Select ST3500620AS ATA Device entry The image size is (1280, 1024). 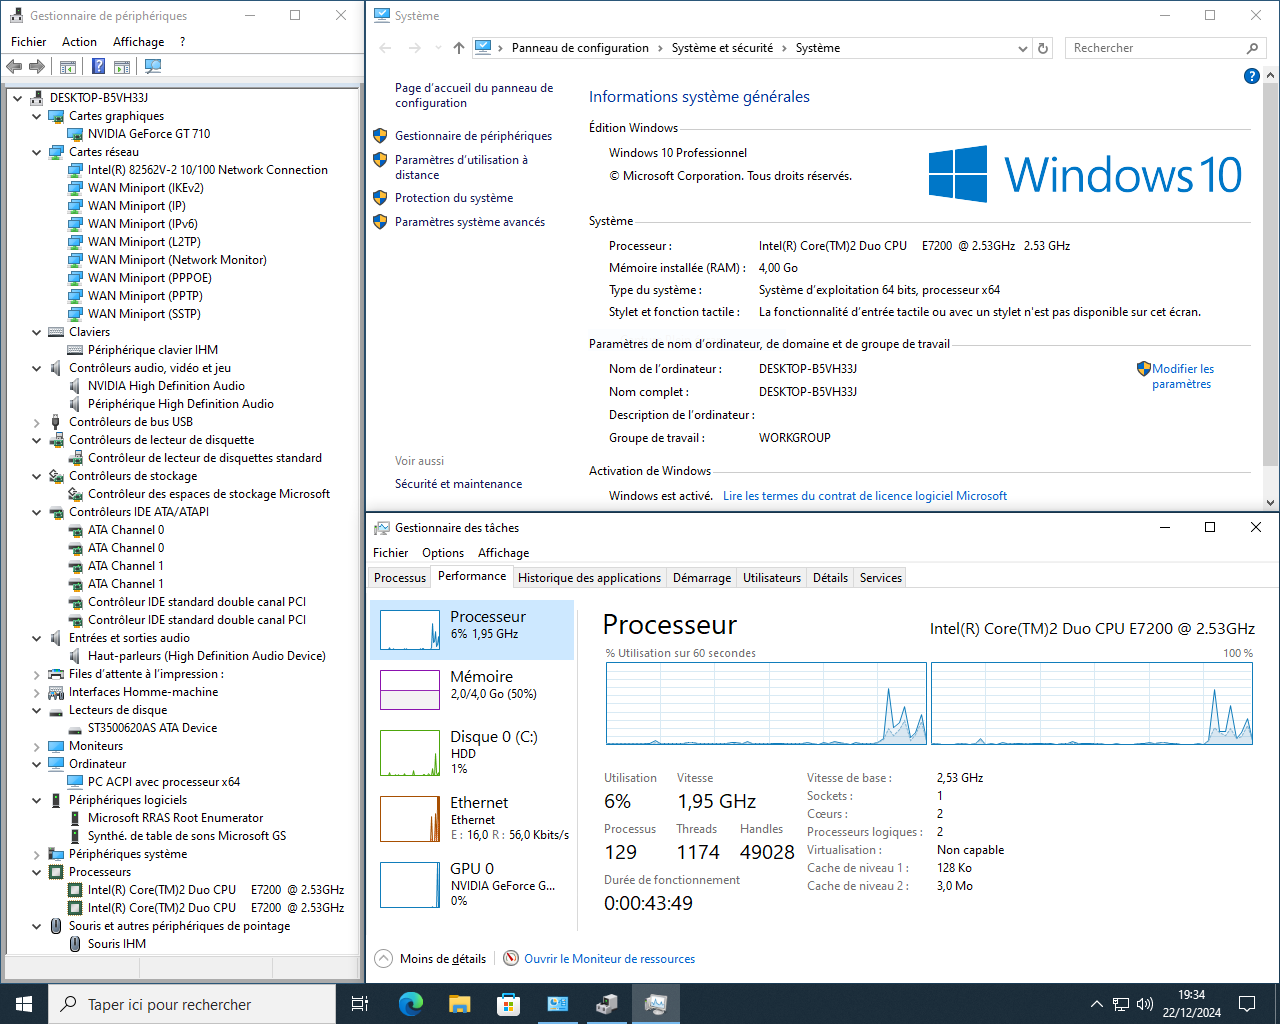pos(152,728)
